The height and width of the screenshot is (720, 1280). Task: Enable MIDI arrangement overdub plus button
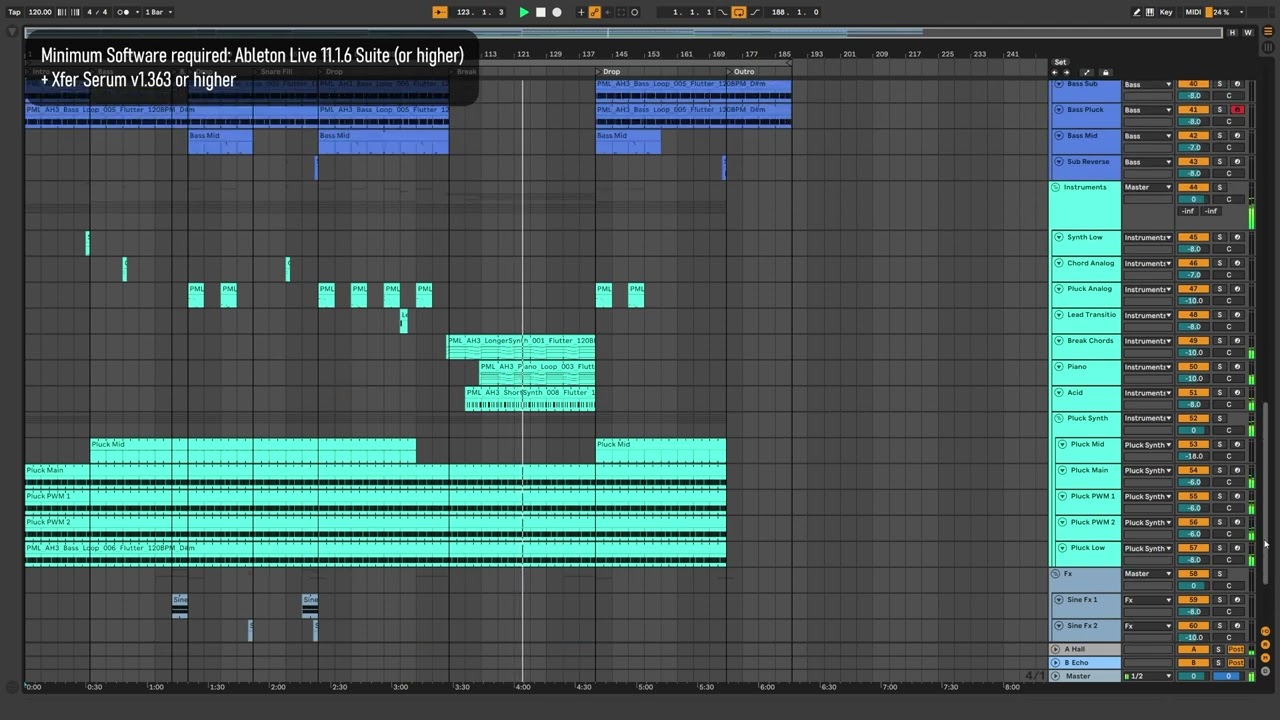click(x=581, y=12)
